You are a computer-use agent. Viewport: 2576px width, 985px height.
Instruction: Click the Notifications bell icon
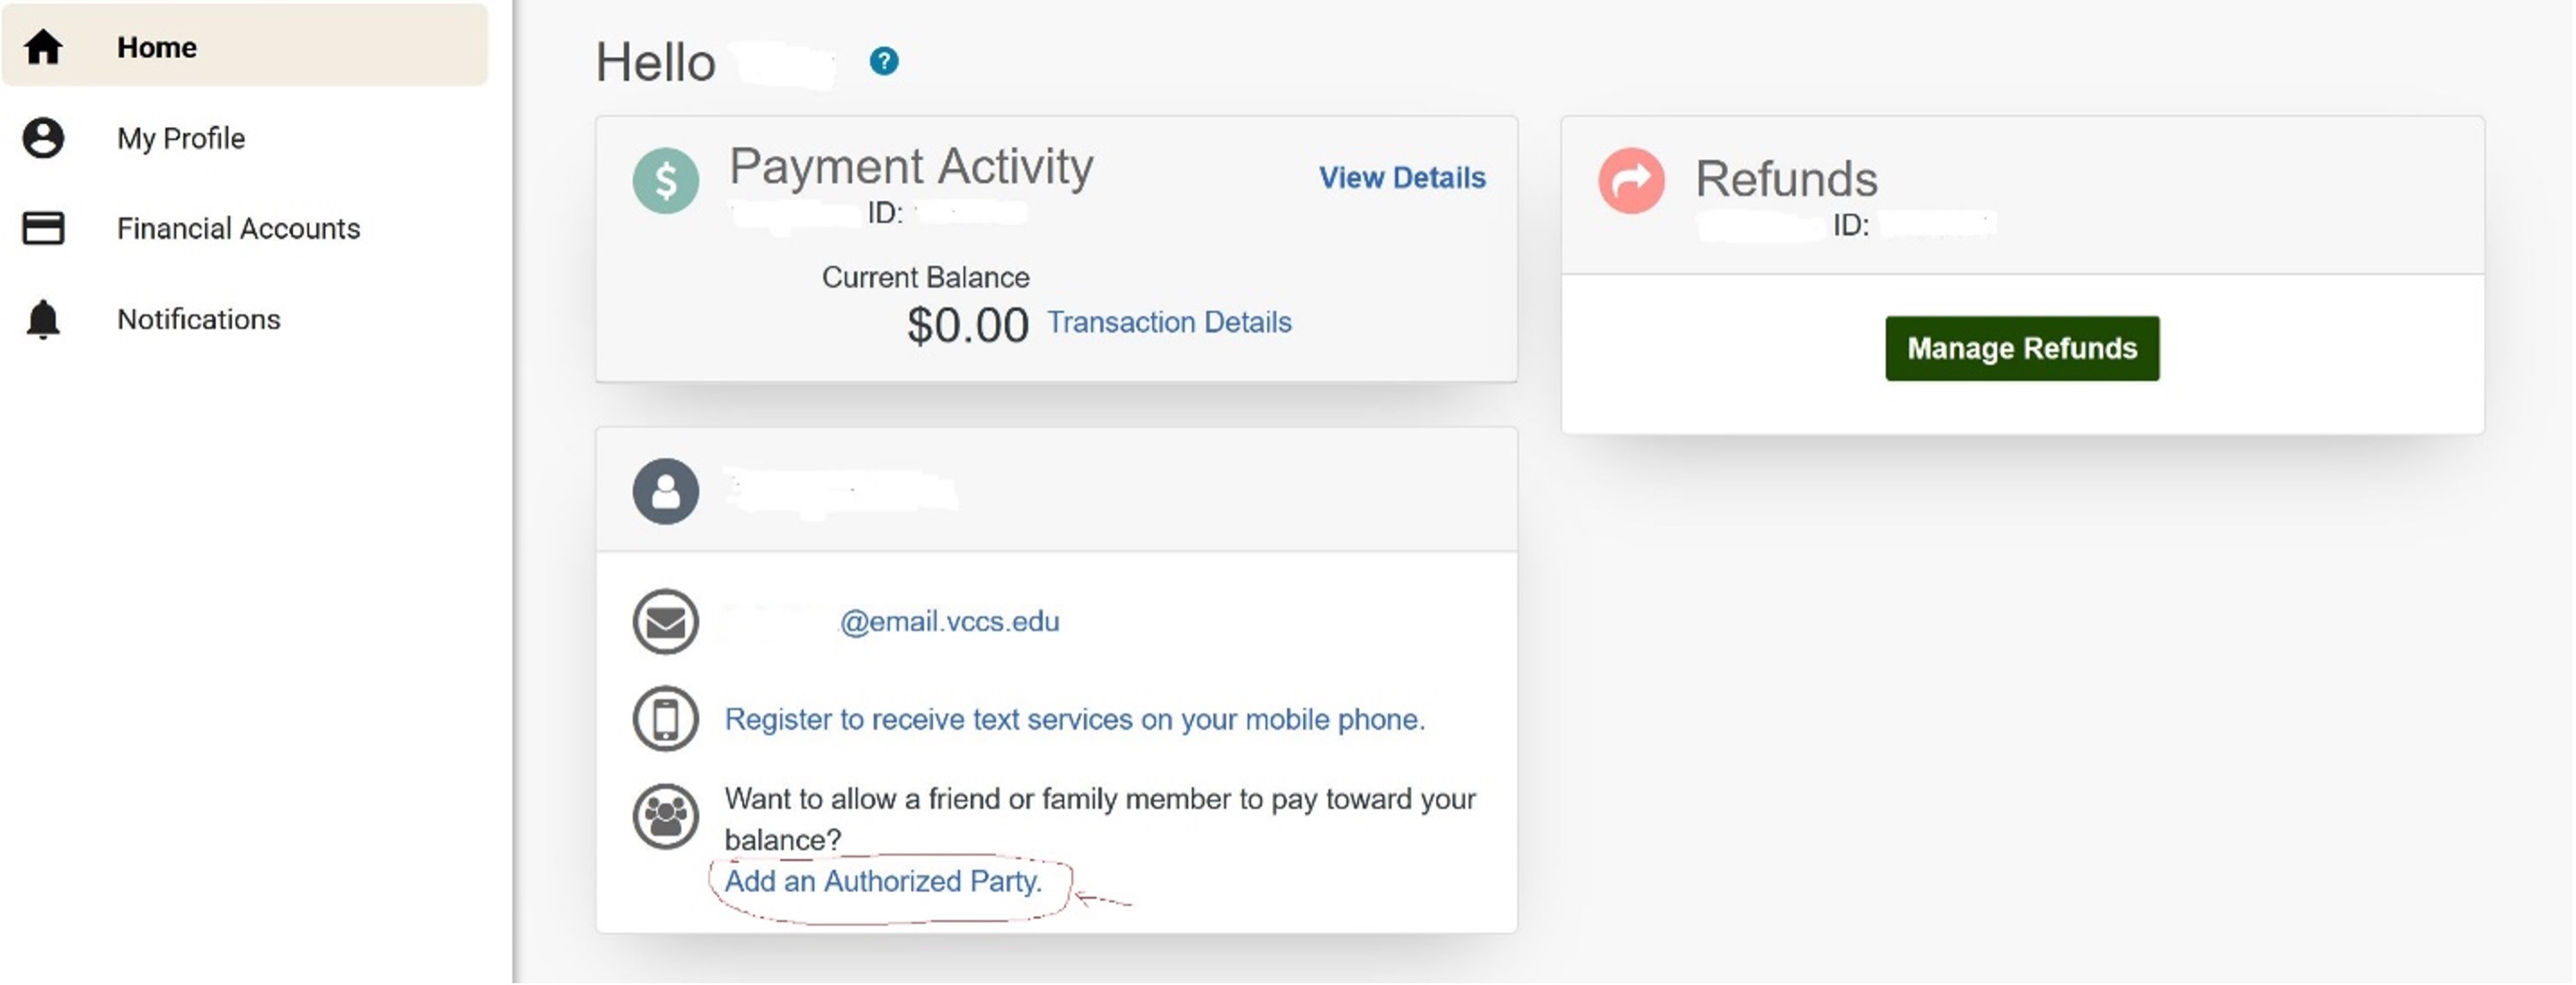pos(43,319)
